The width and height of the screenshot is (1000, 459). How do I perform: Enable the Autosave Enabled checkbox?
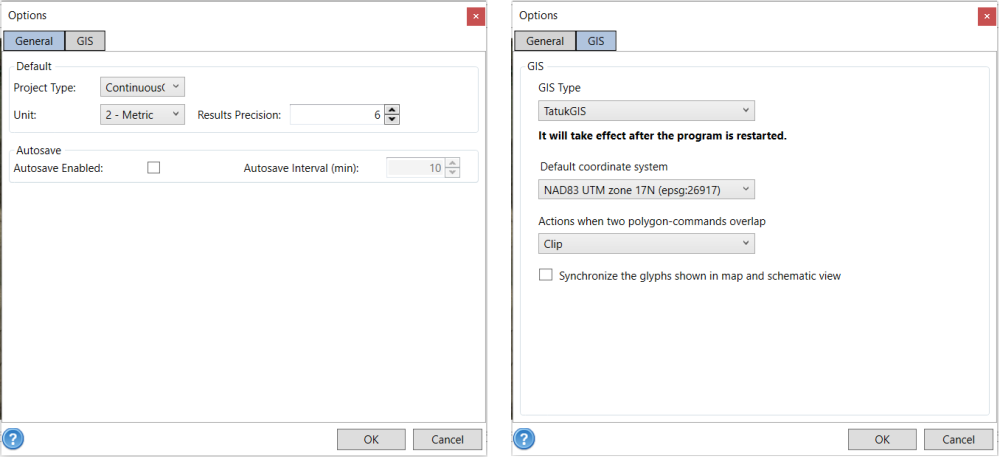[x=153, y=168]
